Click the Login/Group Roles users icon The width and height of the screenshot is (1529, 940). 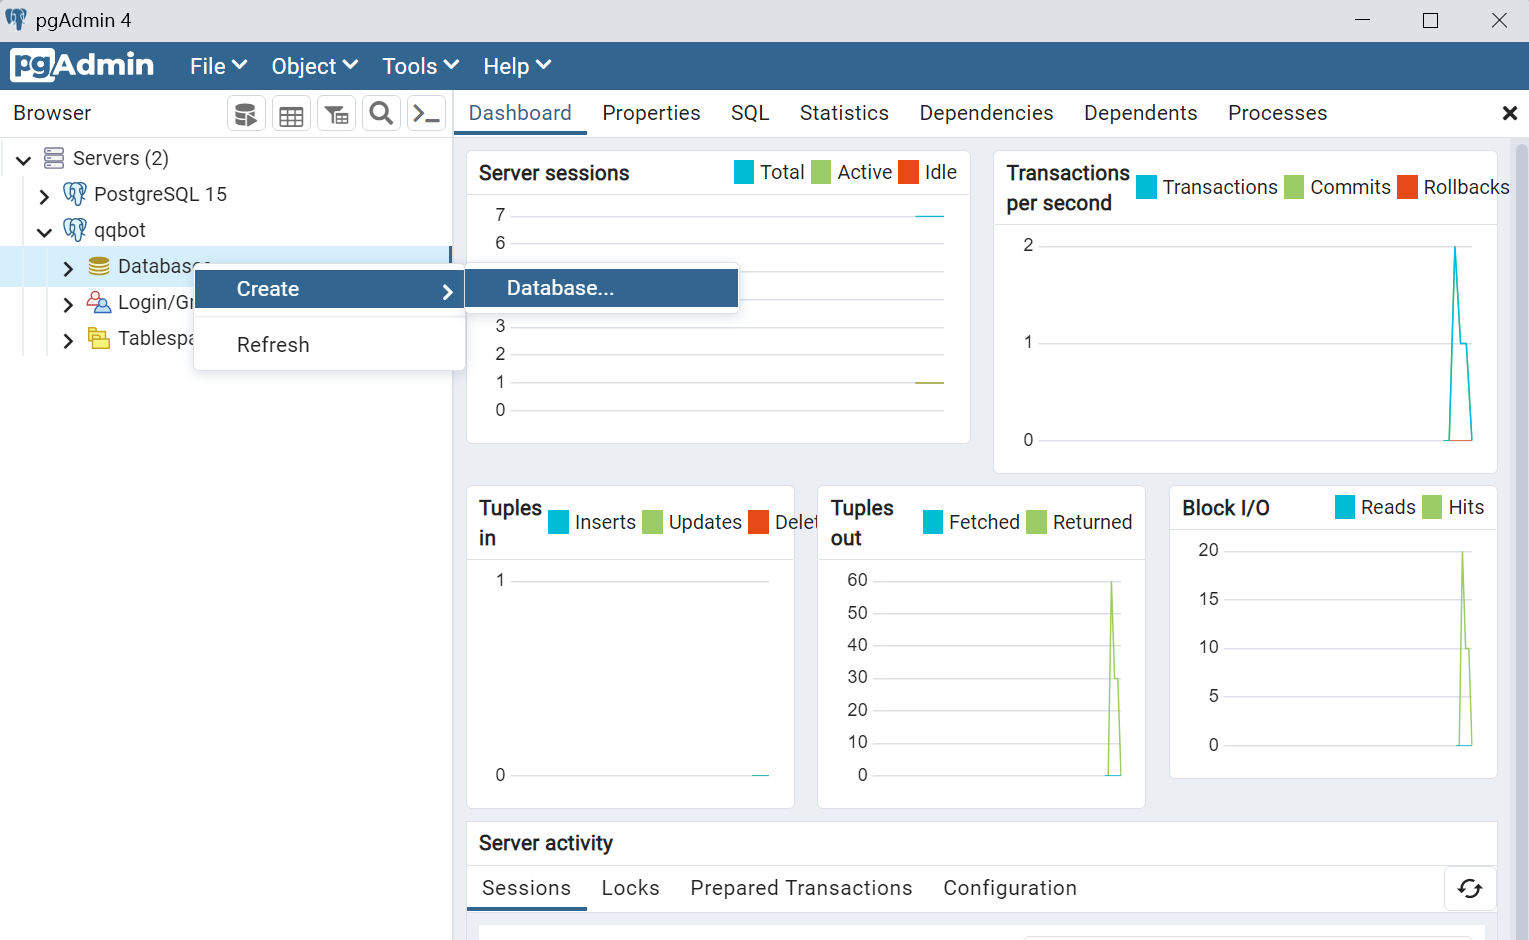99,302
